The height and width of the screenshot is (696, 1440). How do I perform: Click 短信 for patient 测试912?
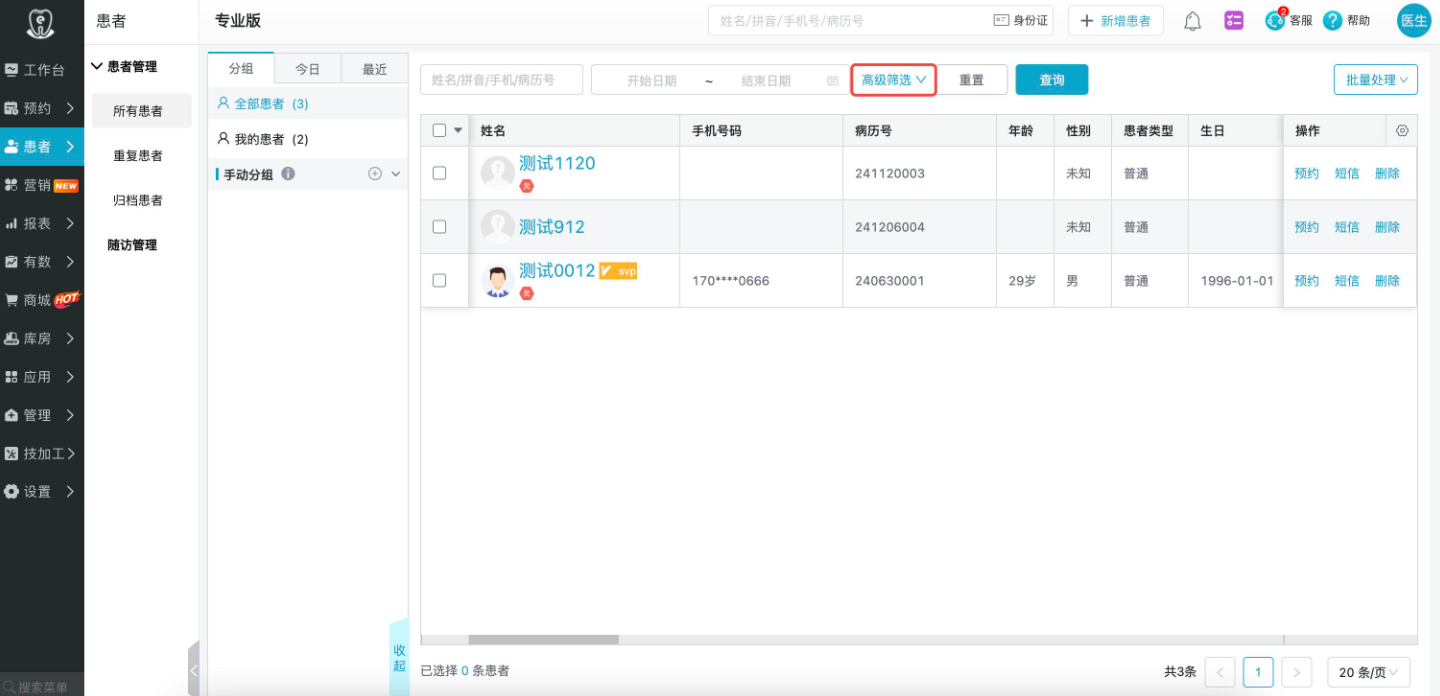click(x=1347, y=227)
